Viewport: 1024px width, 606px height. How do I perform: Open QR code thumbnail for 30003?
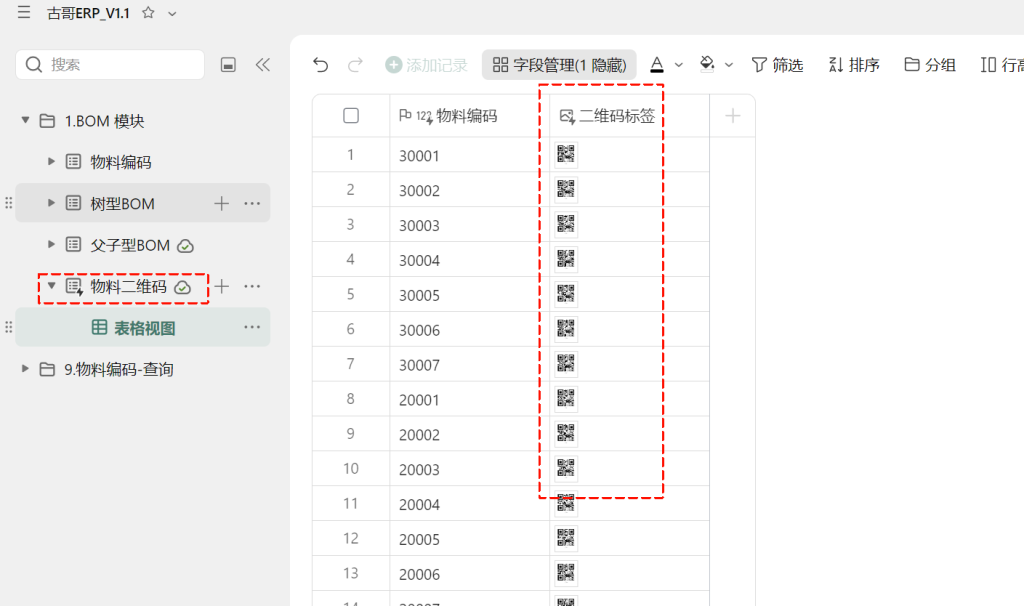(x=566, y=224)
